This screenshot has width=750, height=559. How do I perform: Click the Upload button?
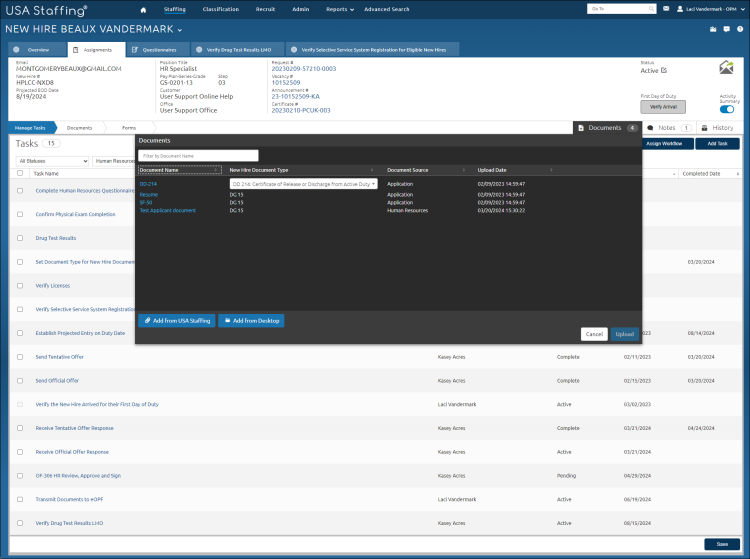coord(625,334)
